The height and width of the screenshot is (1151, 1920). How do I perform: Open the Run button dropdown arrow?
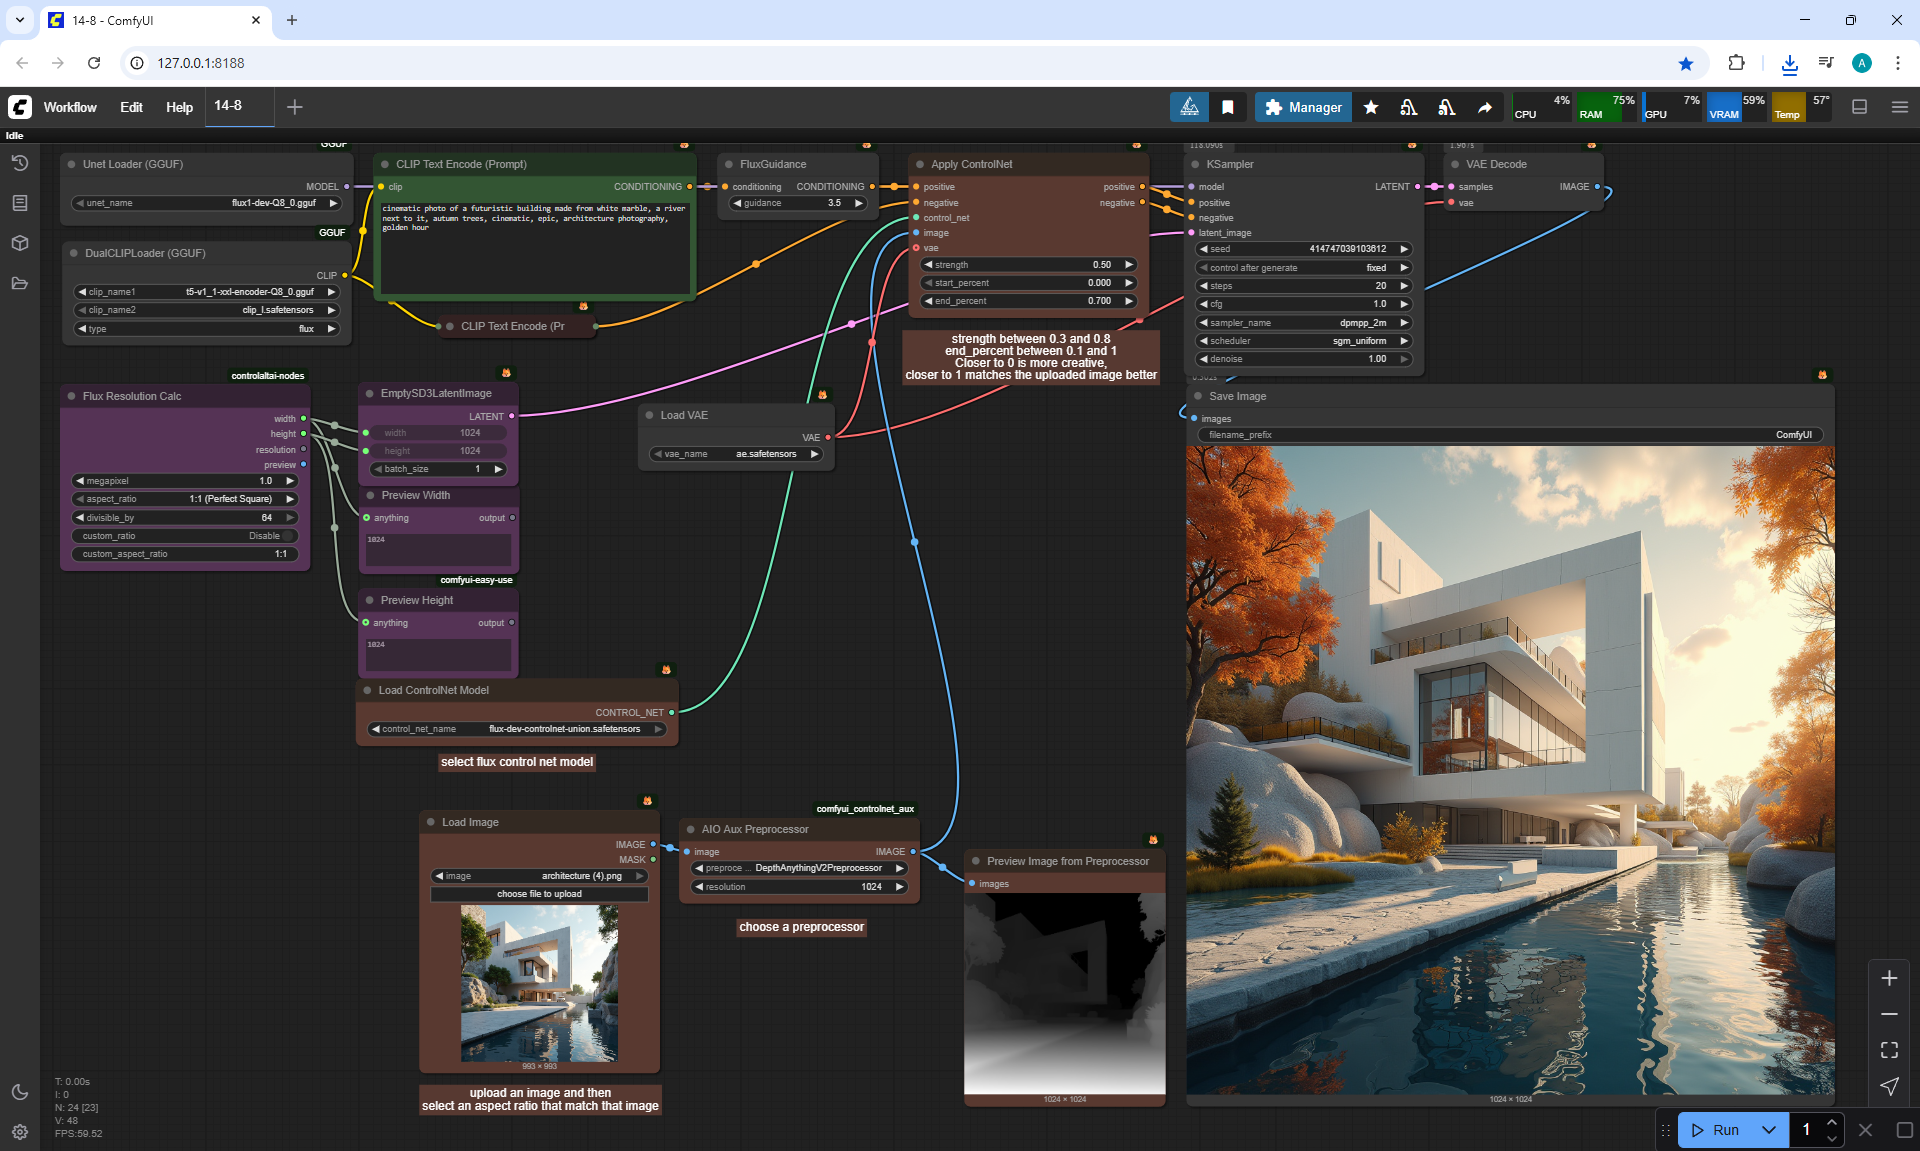[x=1768, y=1130]
